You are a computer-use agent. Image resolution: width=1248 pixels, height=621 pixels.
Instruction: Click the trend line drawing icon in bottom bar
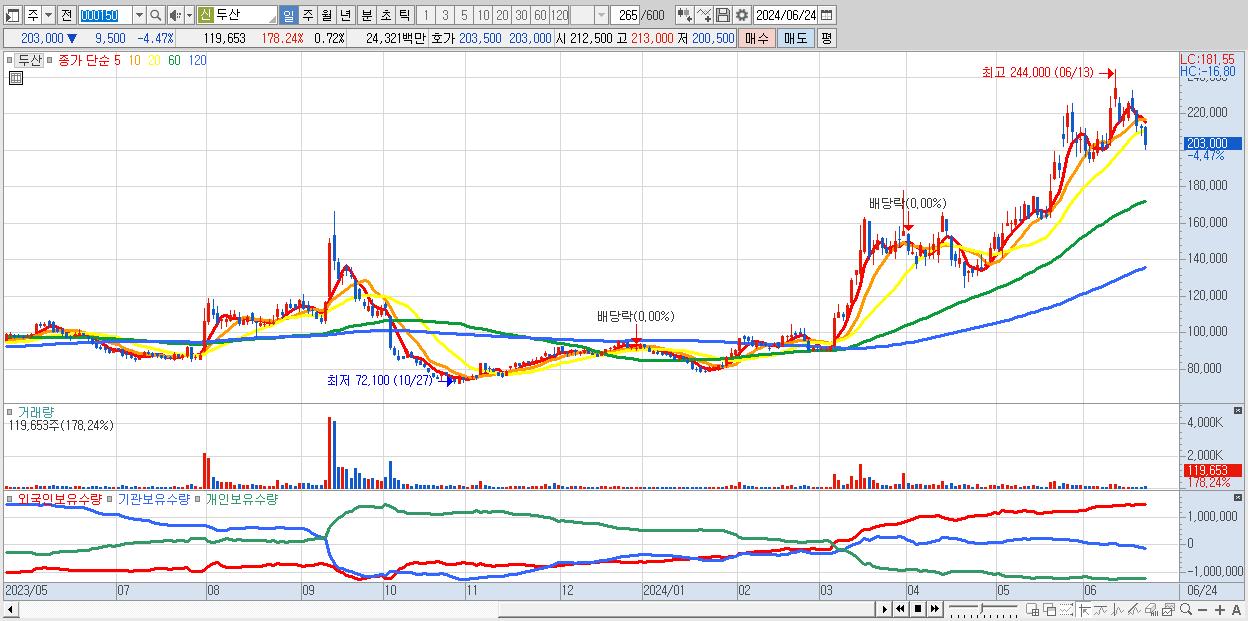[x=1133, y=609]
